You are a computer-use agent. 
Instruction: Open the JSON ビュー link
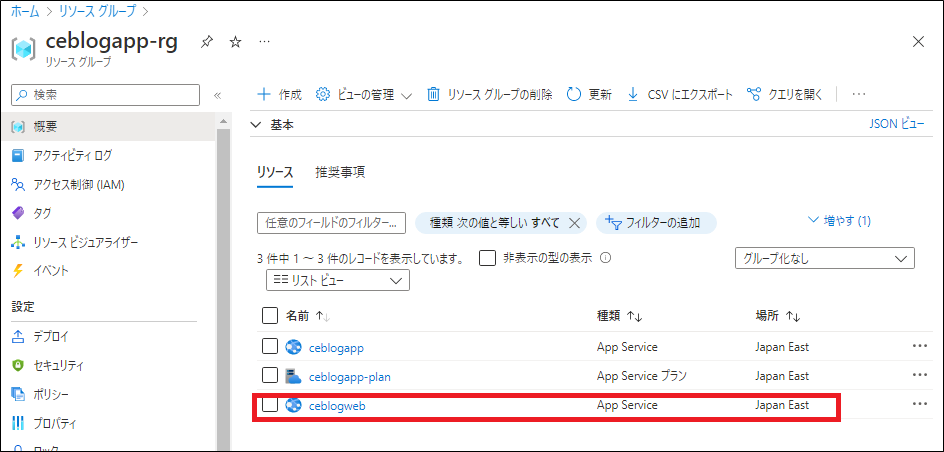click(897, 124)
